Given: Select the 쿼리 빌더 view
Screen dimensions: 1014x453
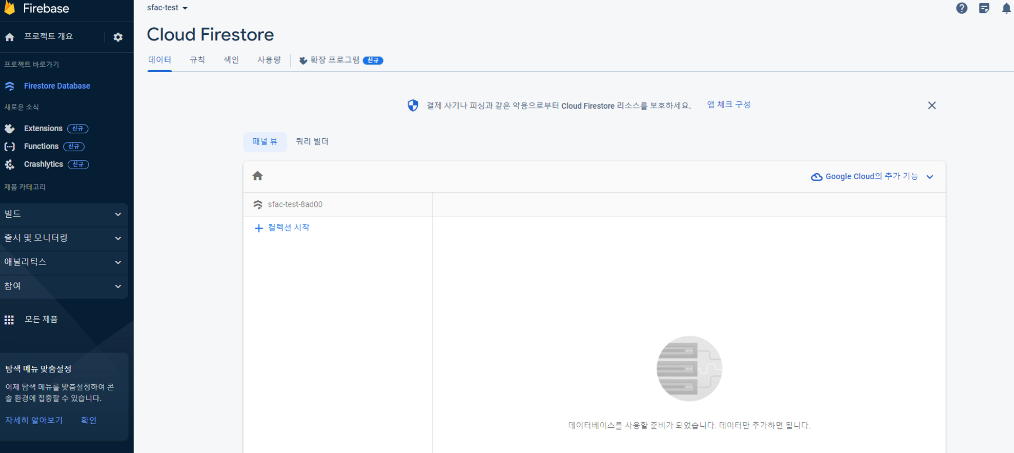Looking at the screenshot, I should (x=312, y=142).
